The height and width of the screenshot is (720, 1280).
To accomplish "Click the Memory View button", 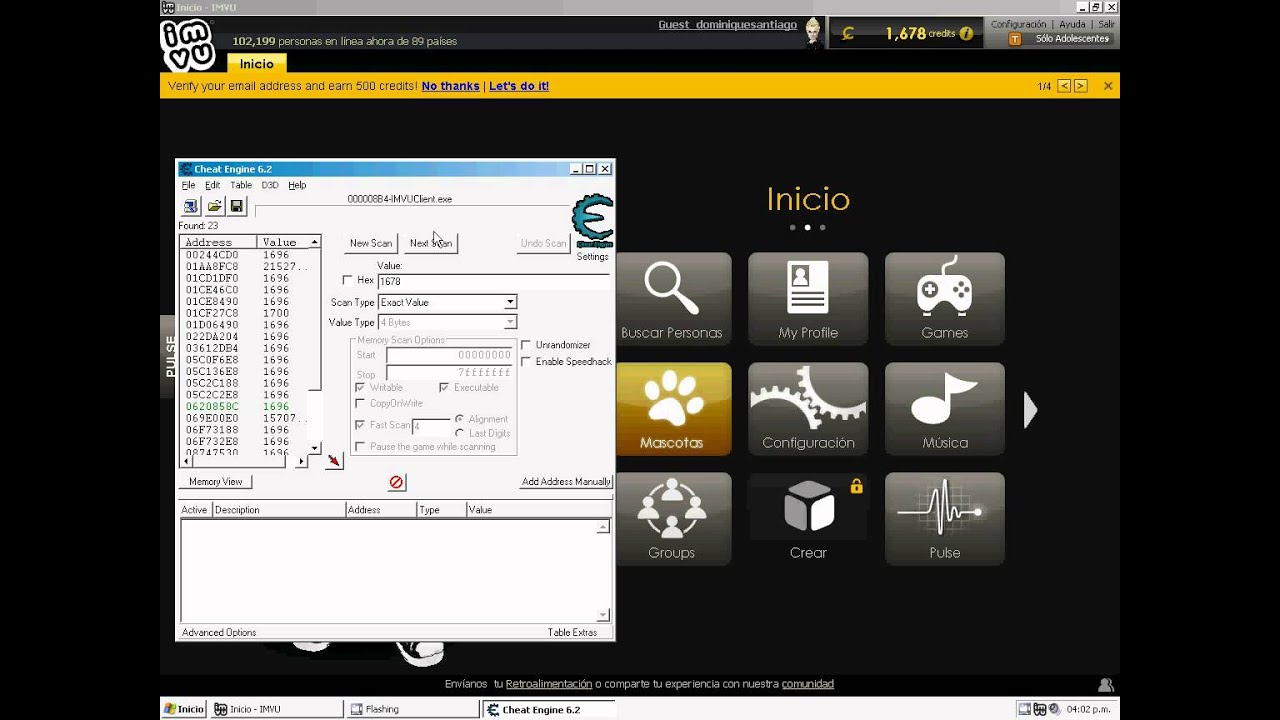I will tap(216, 482).
